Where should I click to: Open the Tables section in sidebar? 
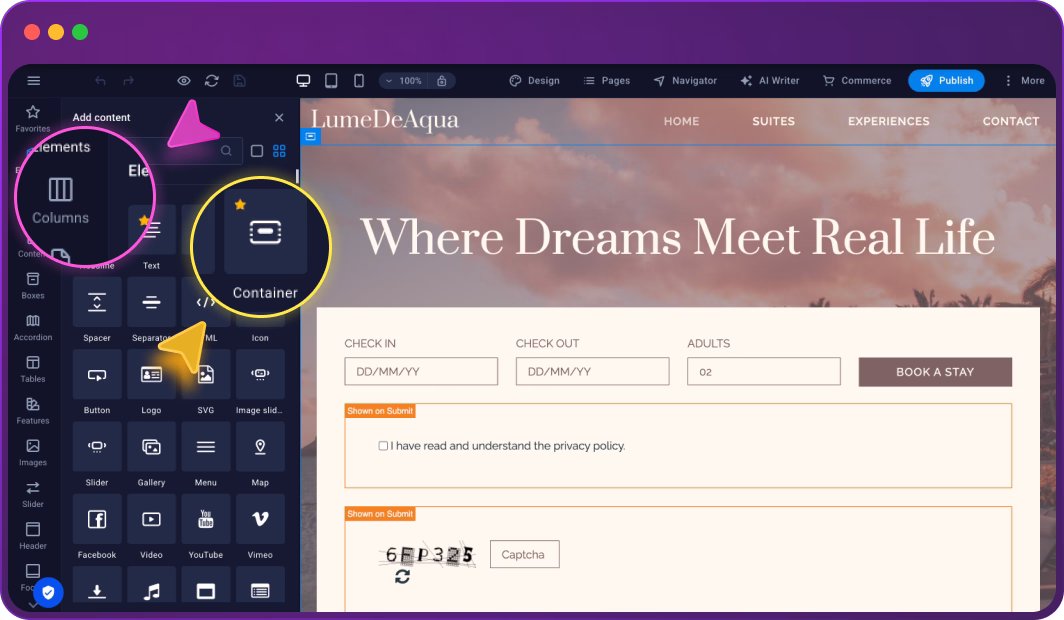pyautogui.click(x=33, y=368)
